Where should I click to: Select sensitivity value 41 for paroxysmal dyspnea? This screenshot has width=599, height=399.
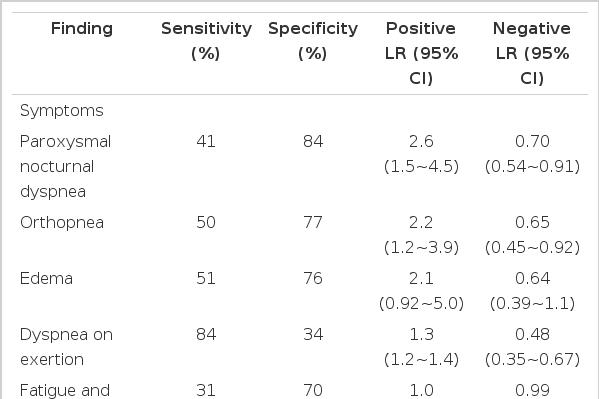pos(206,142)
